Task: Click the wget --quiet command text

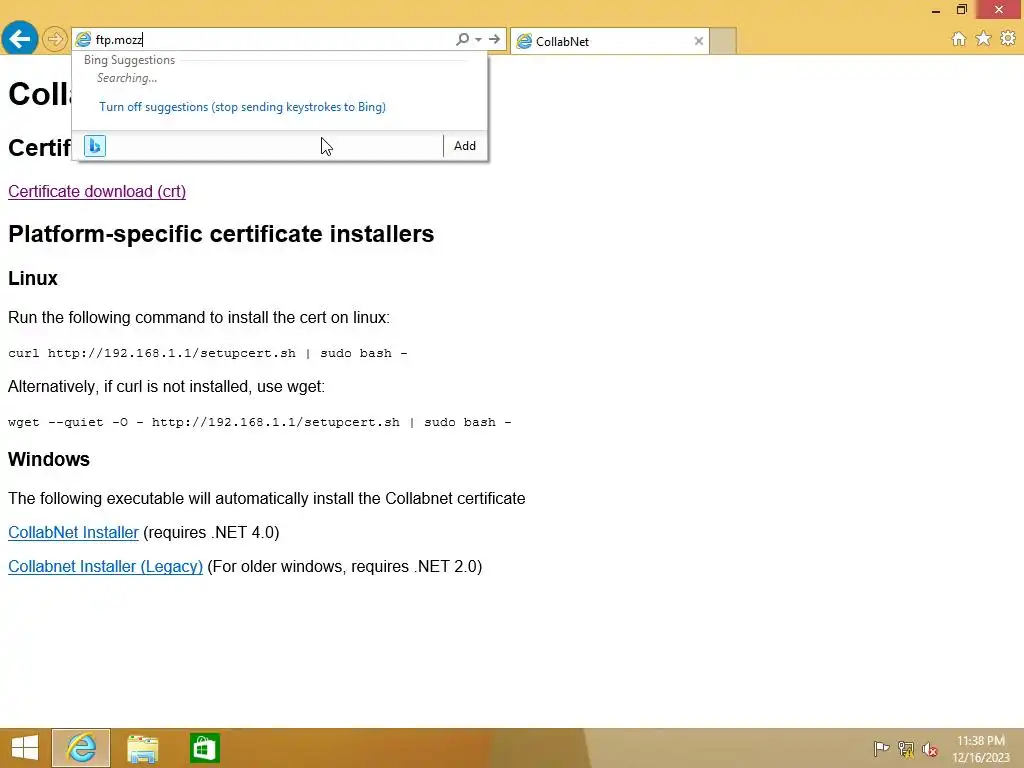Action: tap(259, 423)
